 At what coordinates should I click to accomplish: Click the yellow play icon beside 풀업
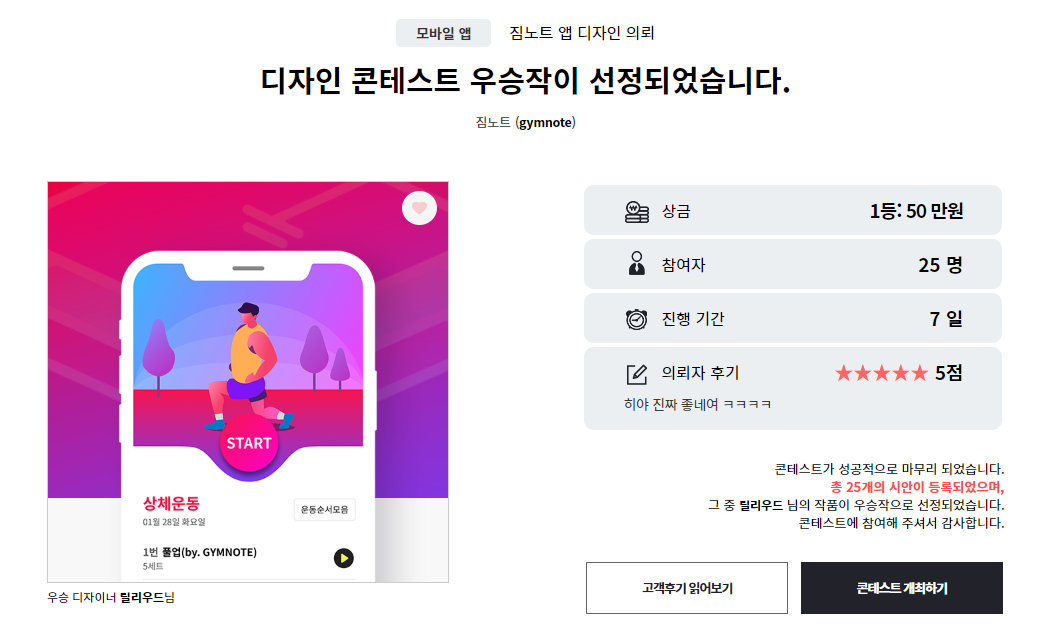(343, 558)
